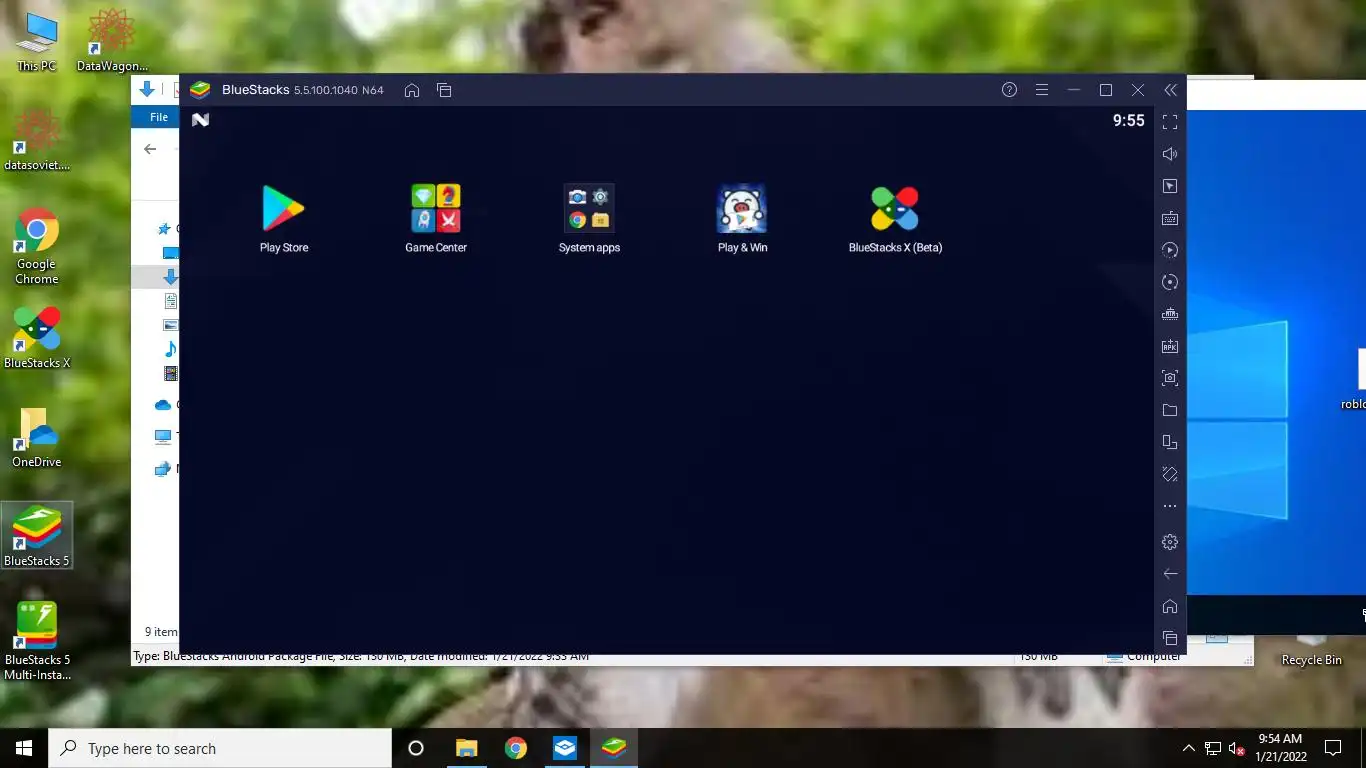Open OneDrive desktop folder
The image size is (1366, 768).
pyautogui.click(x=37, y=437)
